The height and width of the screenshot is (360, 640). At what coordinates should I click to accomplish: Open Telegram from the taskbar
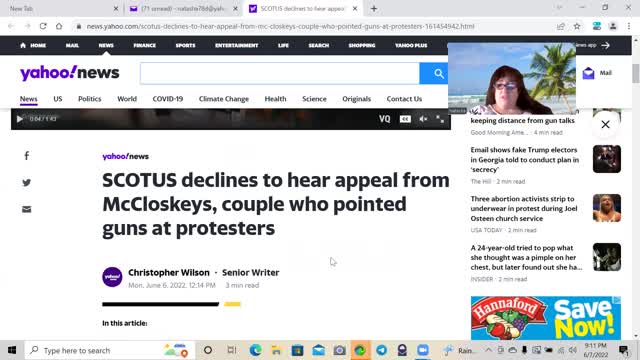pos(381,350)
